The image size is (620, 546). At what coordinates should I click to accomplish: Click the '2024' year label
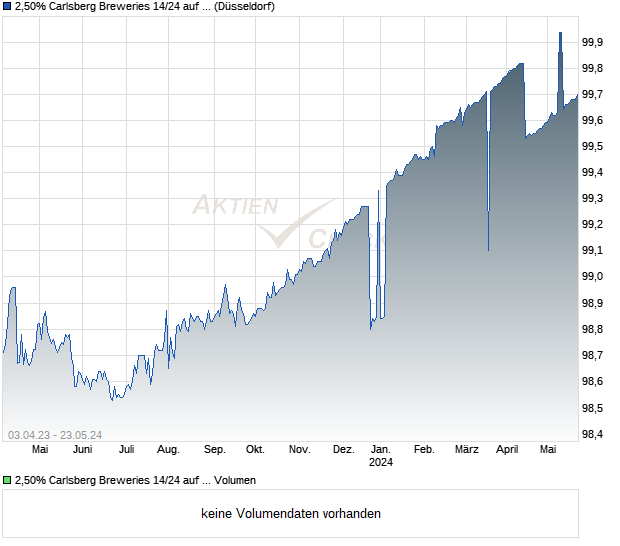pyautogui.click(x=381, y=462)
